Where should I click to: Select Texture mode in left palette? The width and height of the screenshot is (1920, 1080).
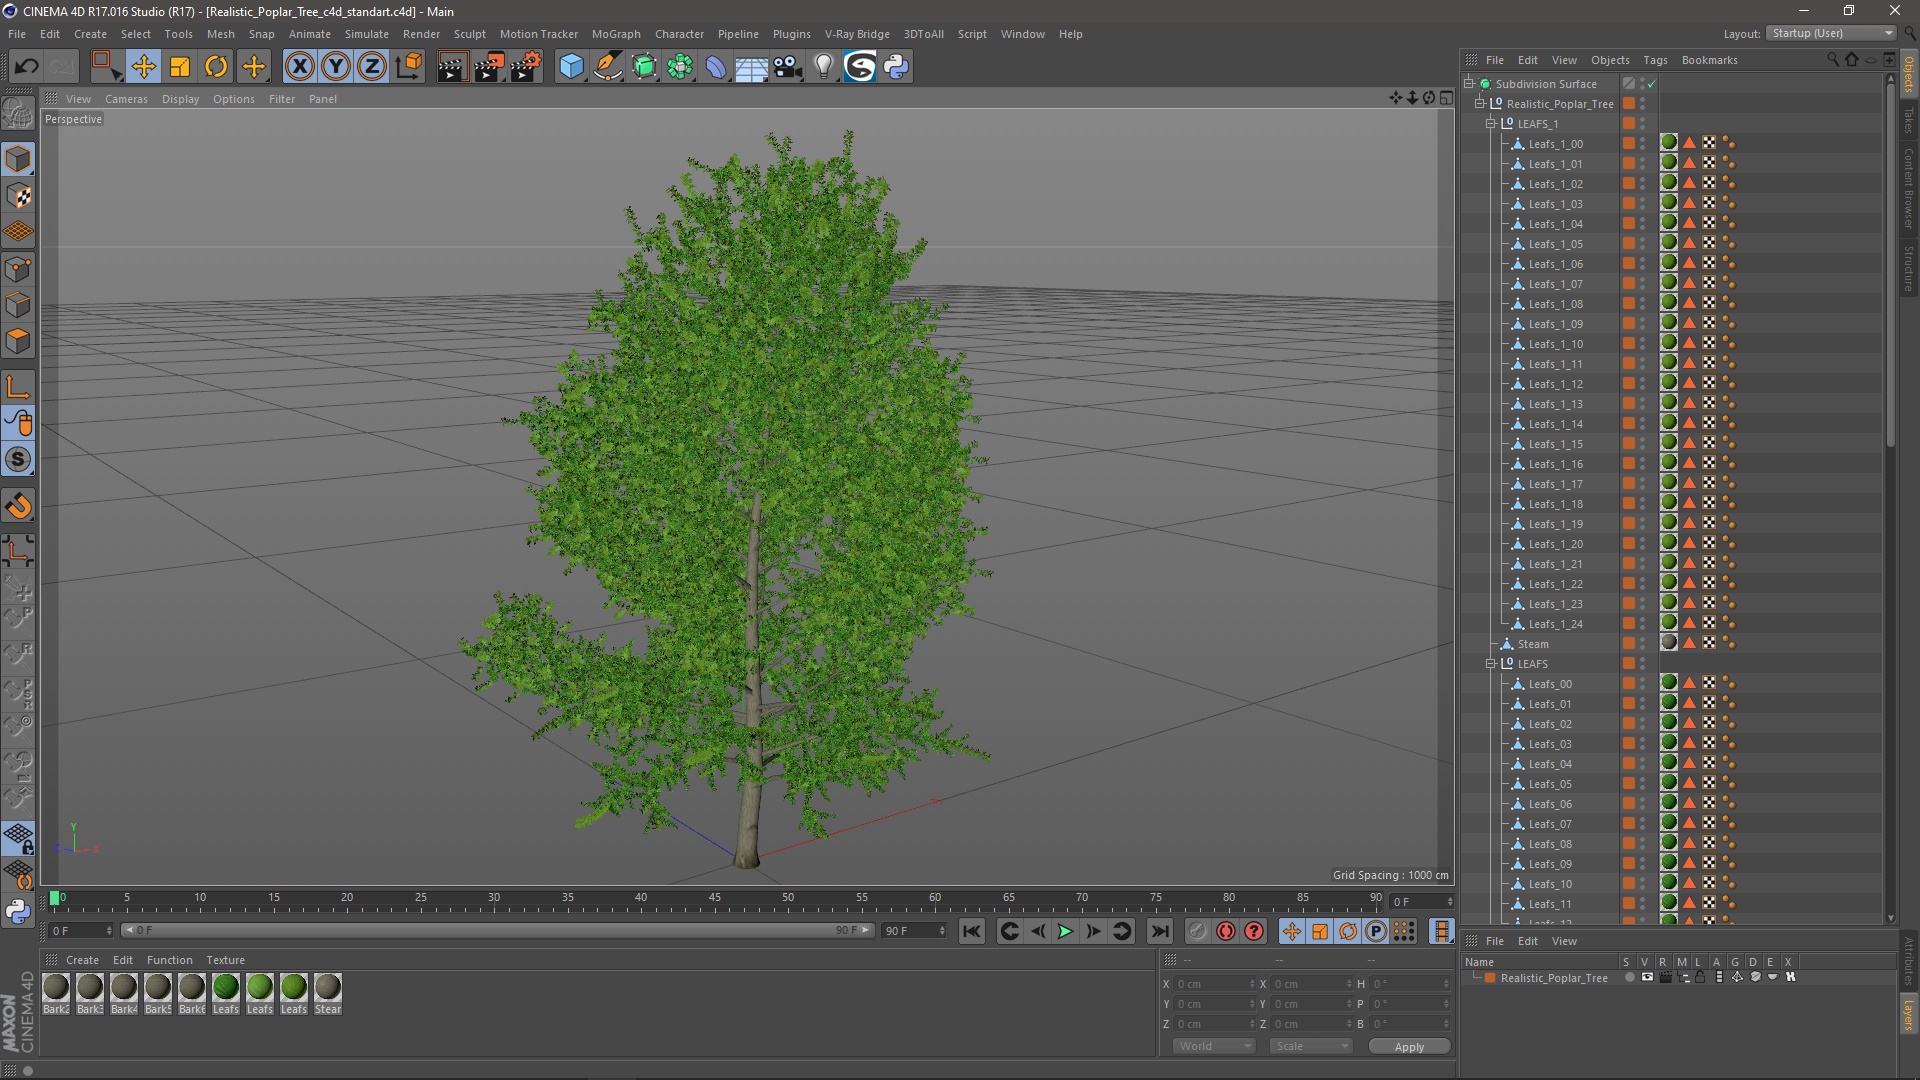(x=18, y=196)
